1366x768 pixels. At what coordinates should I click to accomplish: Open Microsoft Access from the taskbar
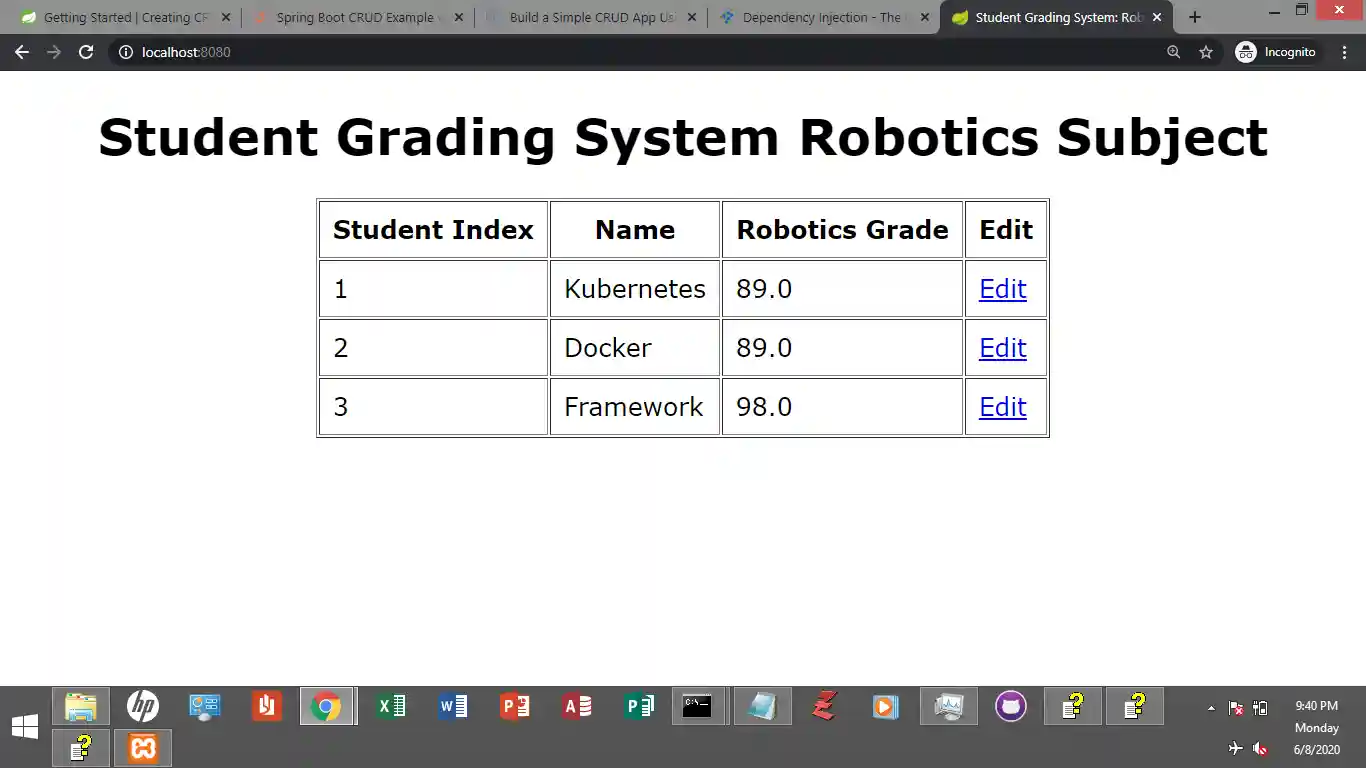pyautogui.click(x=576, y=706)
